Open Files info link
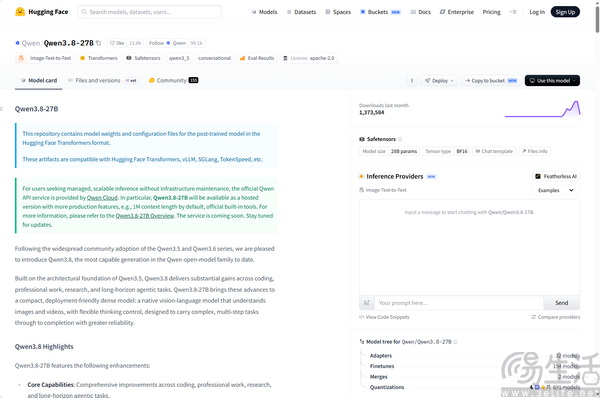600x398 pixels. tap(535, 151)
